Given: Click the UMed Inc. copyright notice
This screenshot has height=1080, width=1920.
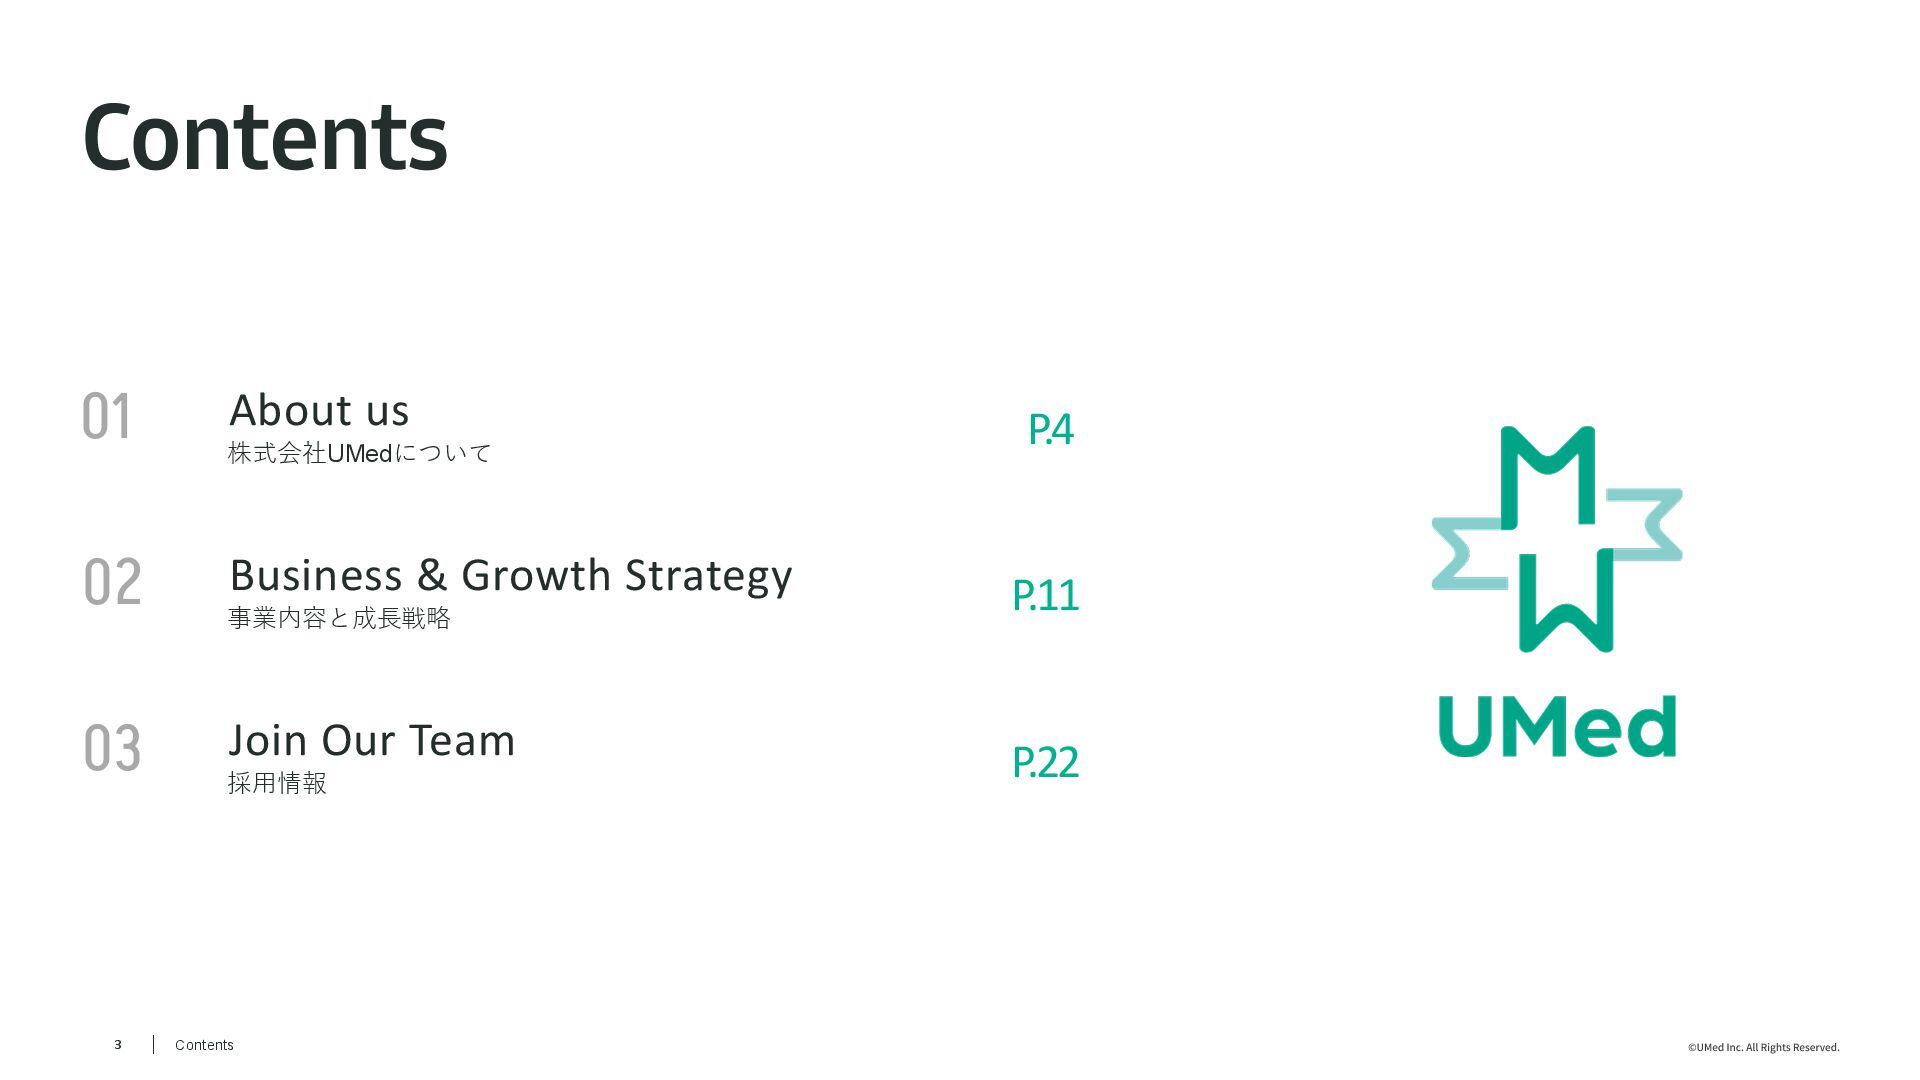Looking at the screenshot, I should pos(1763,1047).
